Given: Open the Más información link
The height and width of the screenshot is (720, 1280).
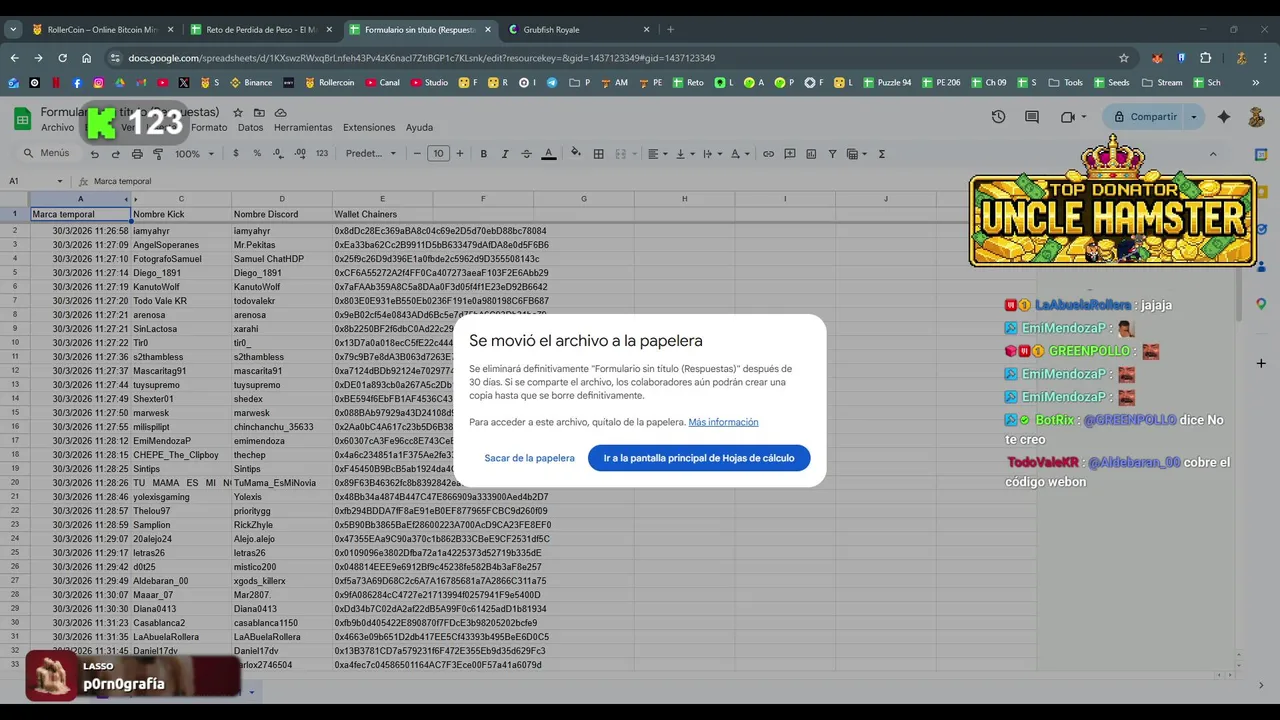Looking at the screenshot, I should [723, 422].
